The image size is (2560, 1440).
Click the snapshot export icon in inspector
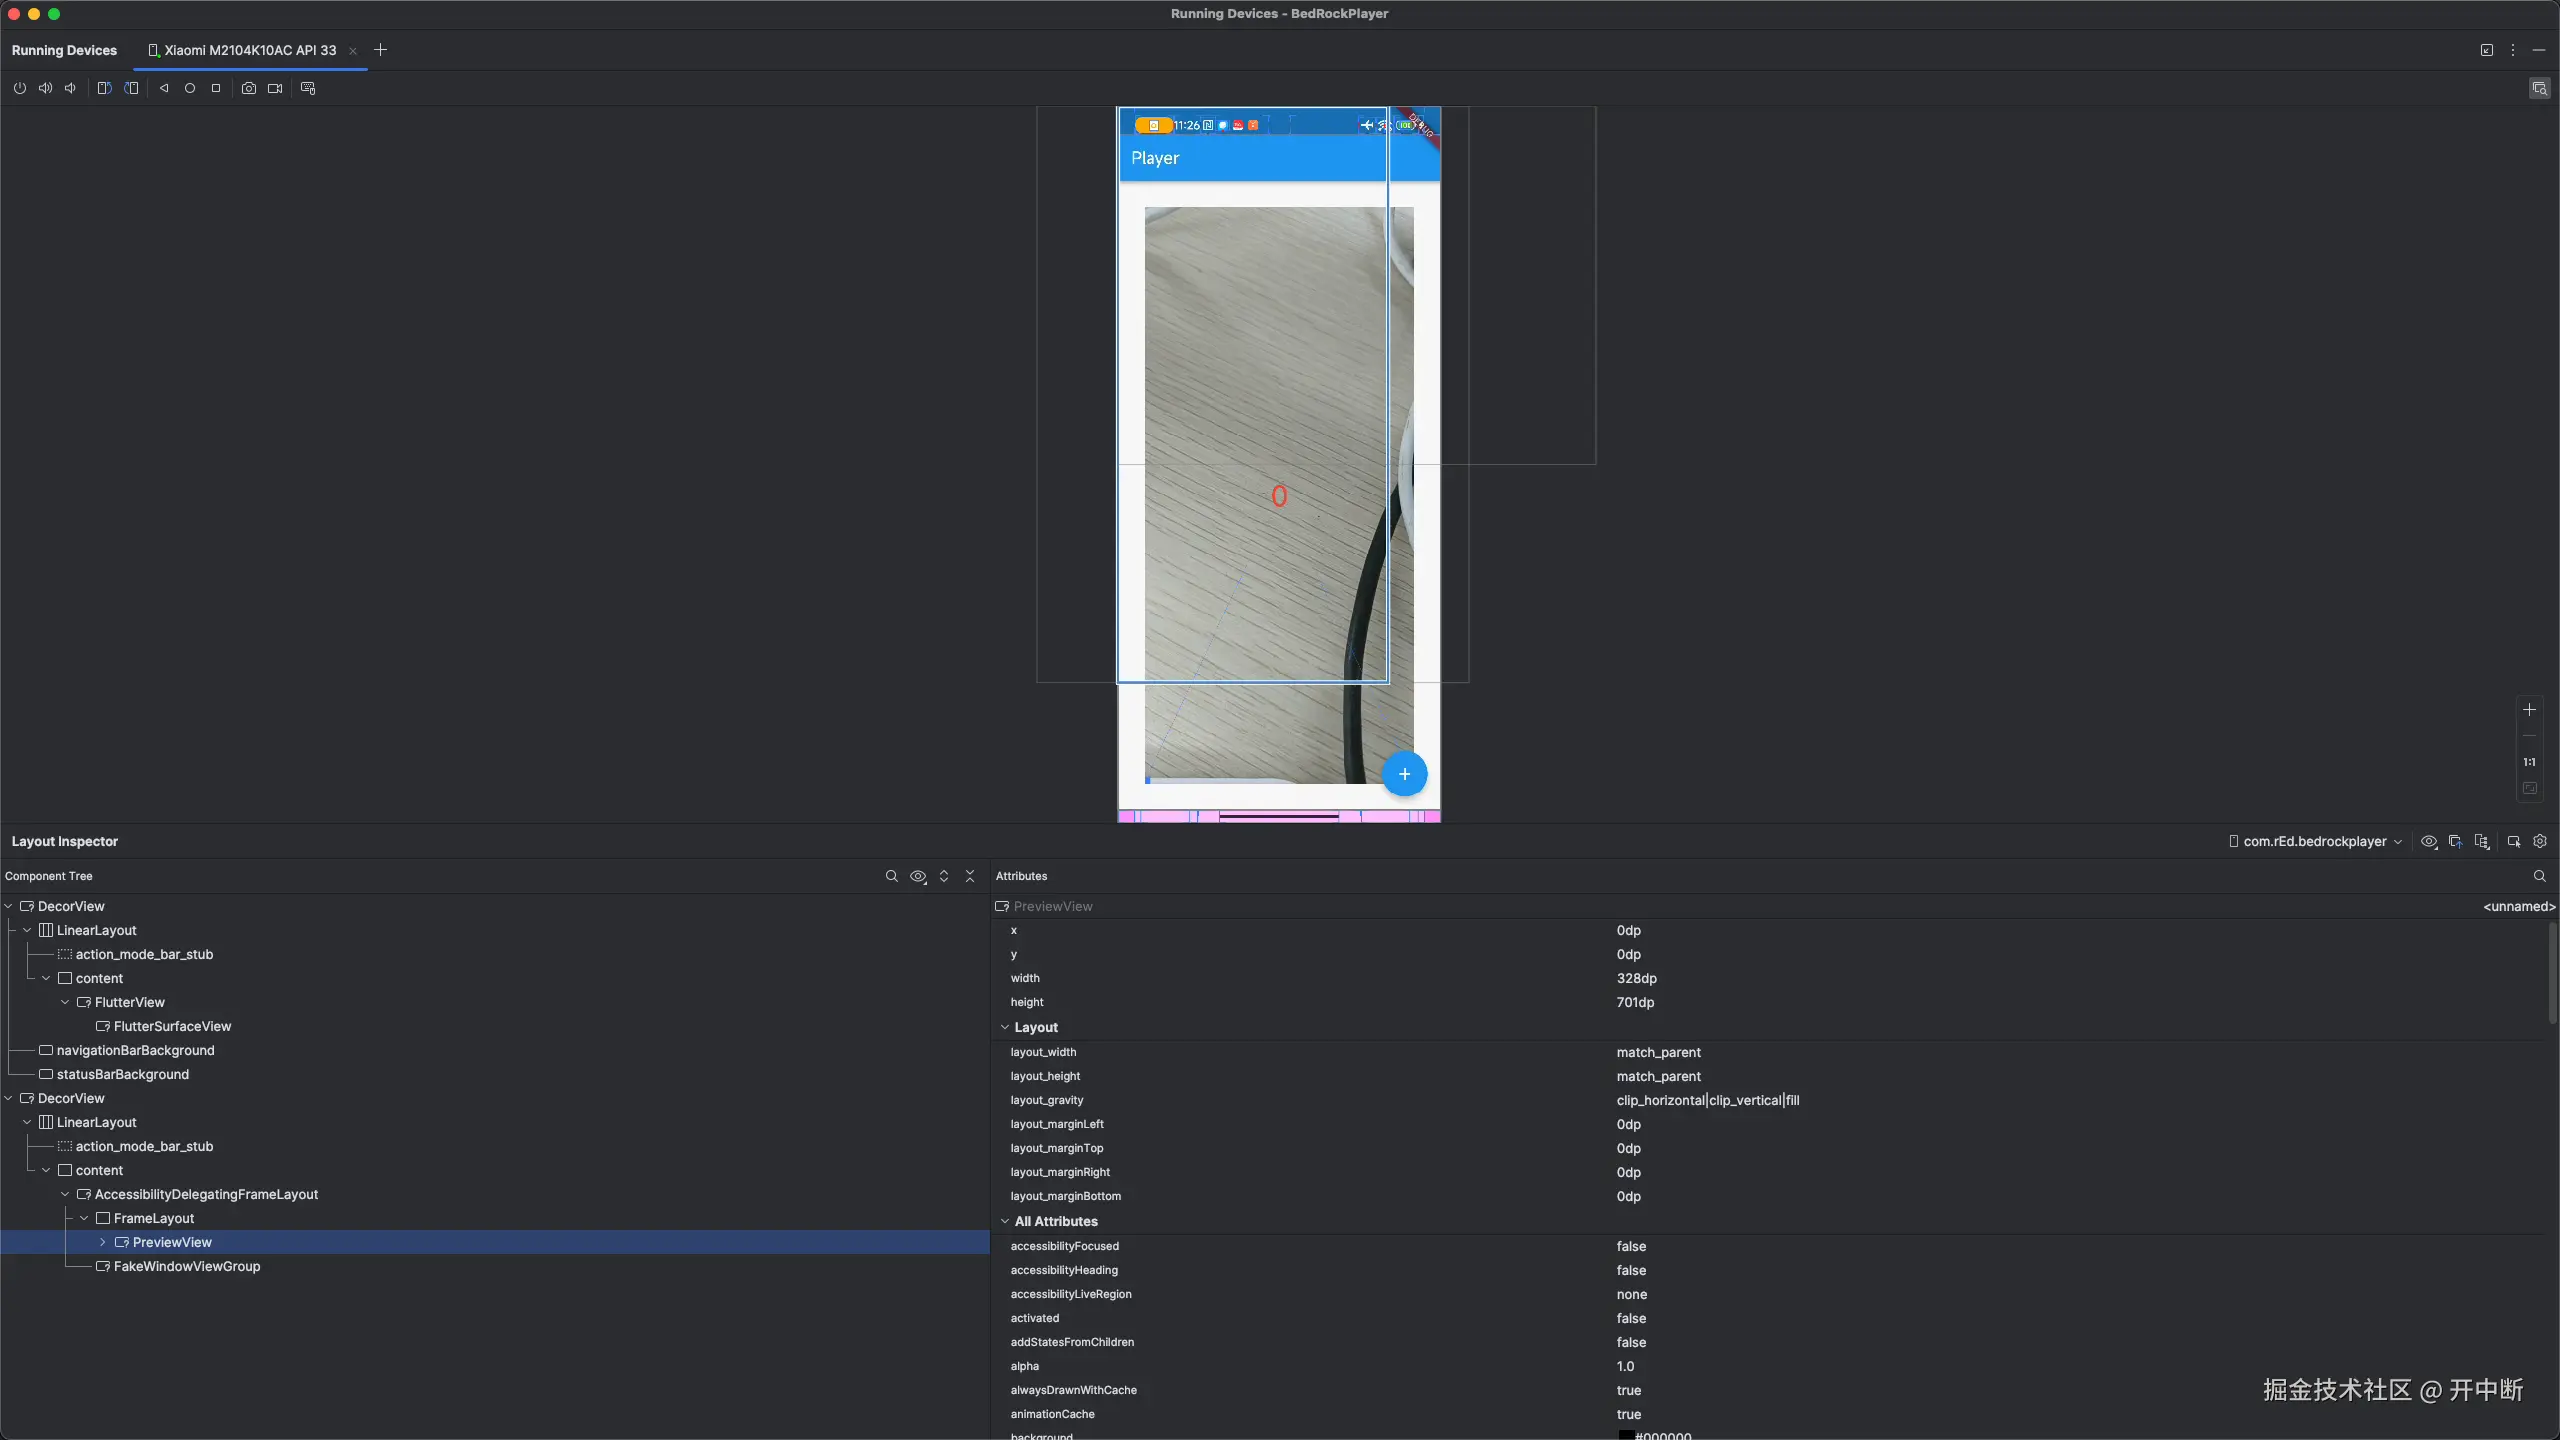(2455, 841)
